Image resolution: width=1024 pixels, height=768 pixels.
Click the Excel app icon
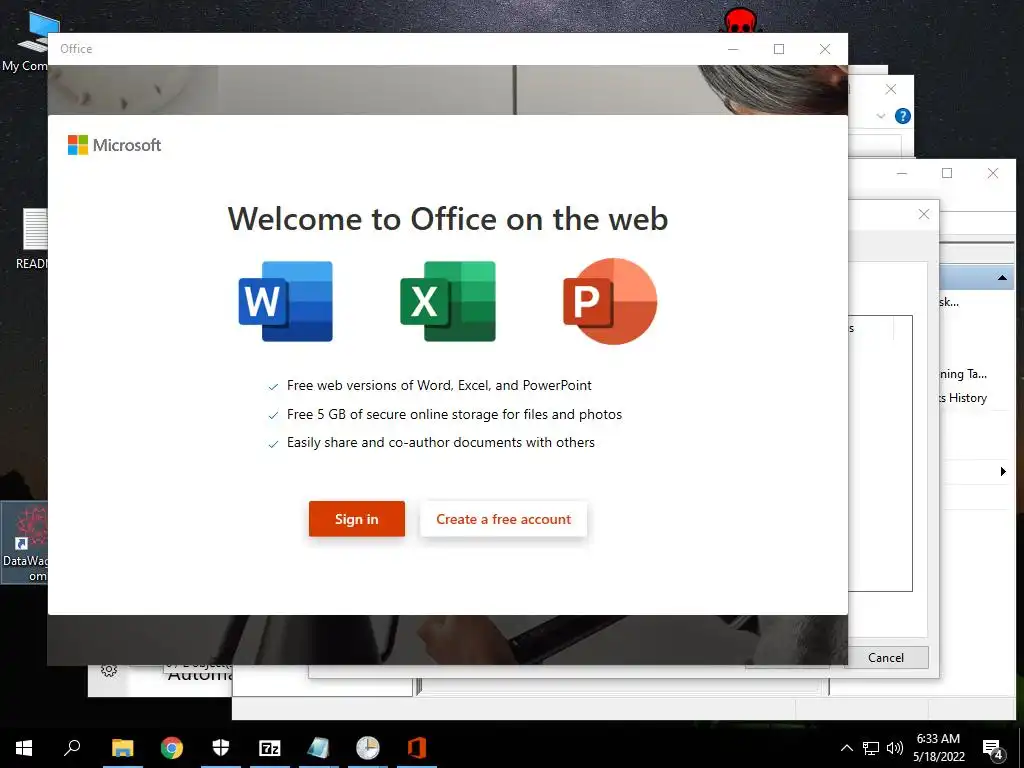(x=448, y=301)
